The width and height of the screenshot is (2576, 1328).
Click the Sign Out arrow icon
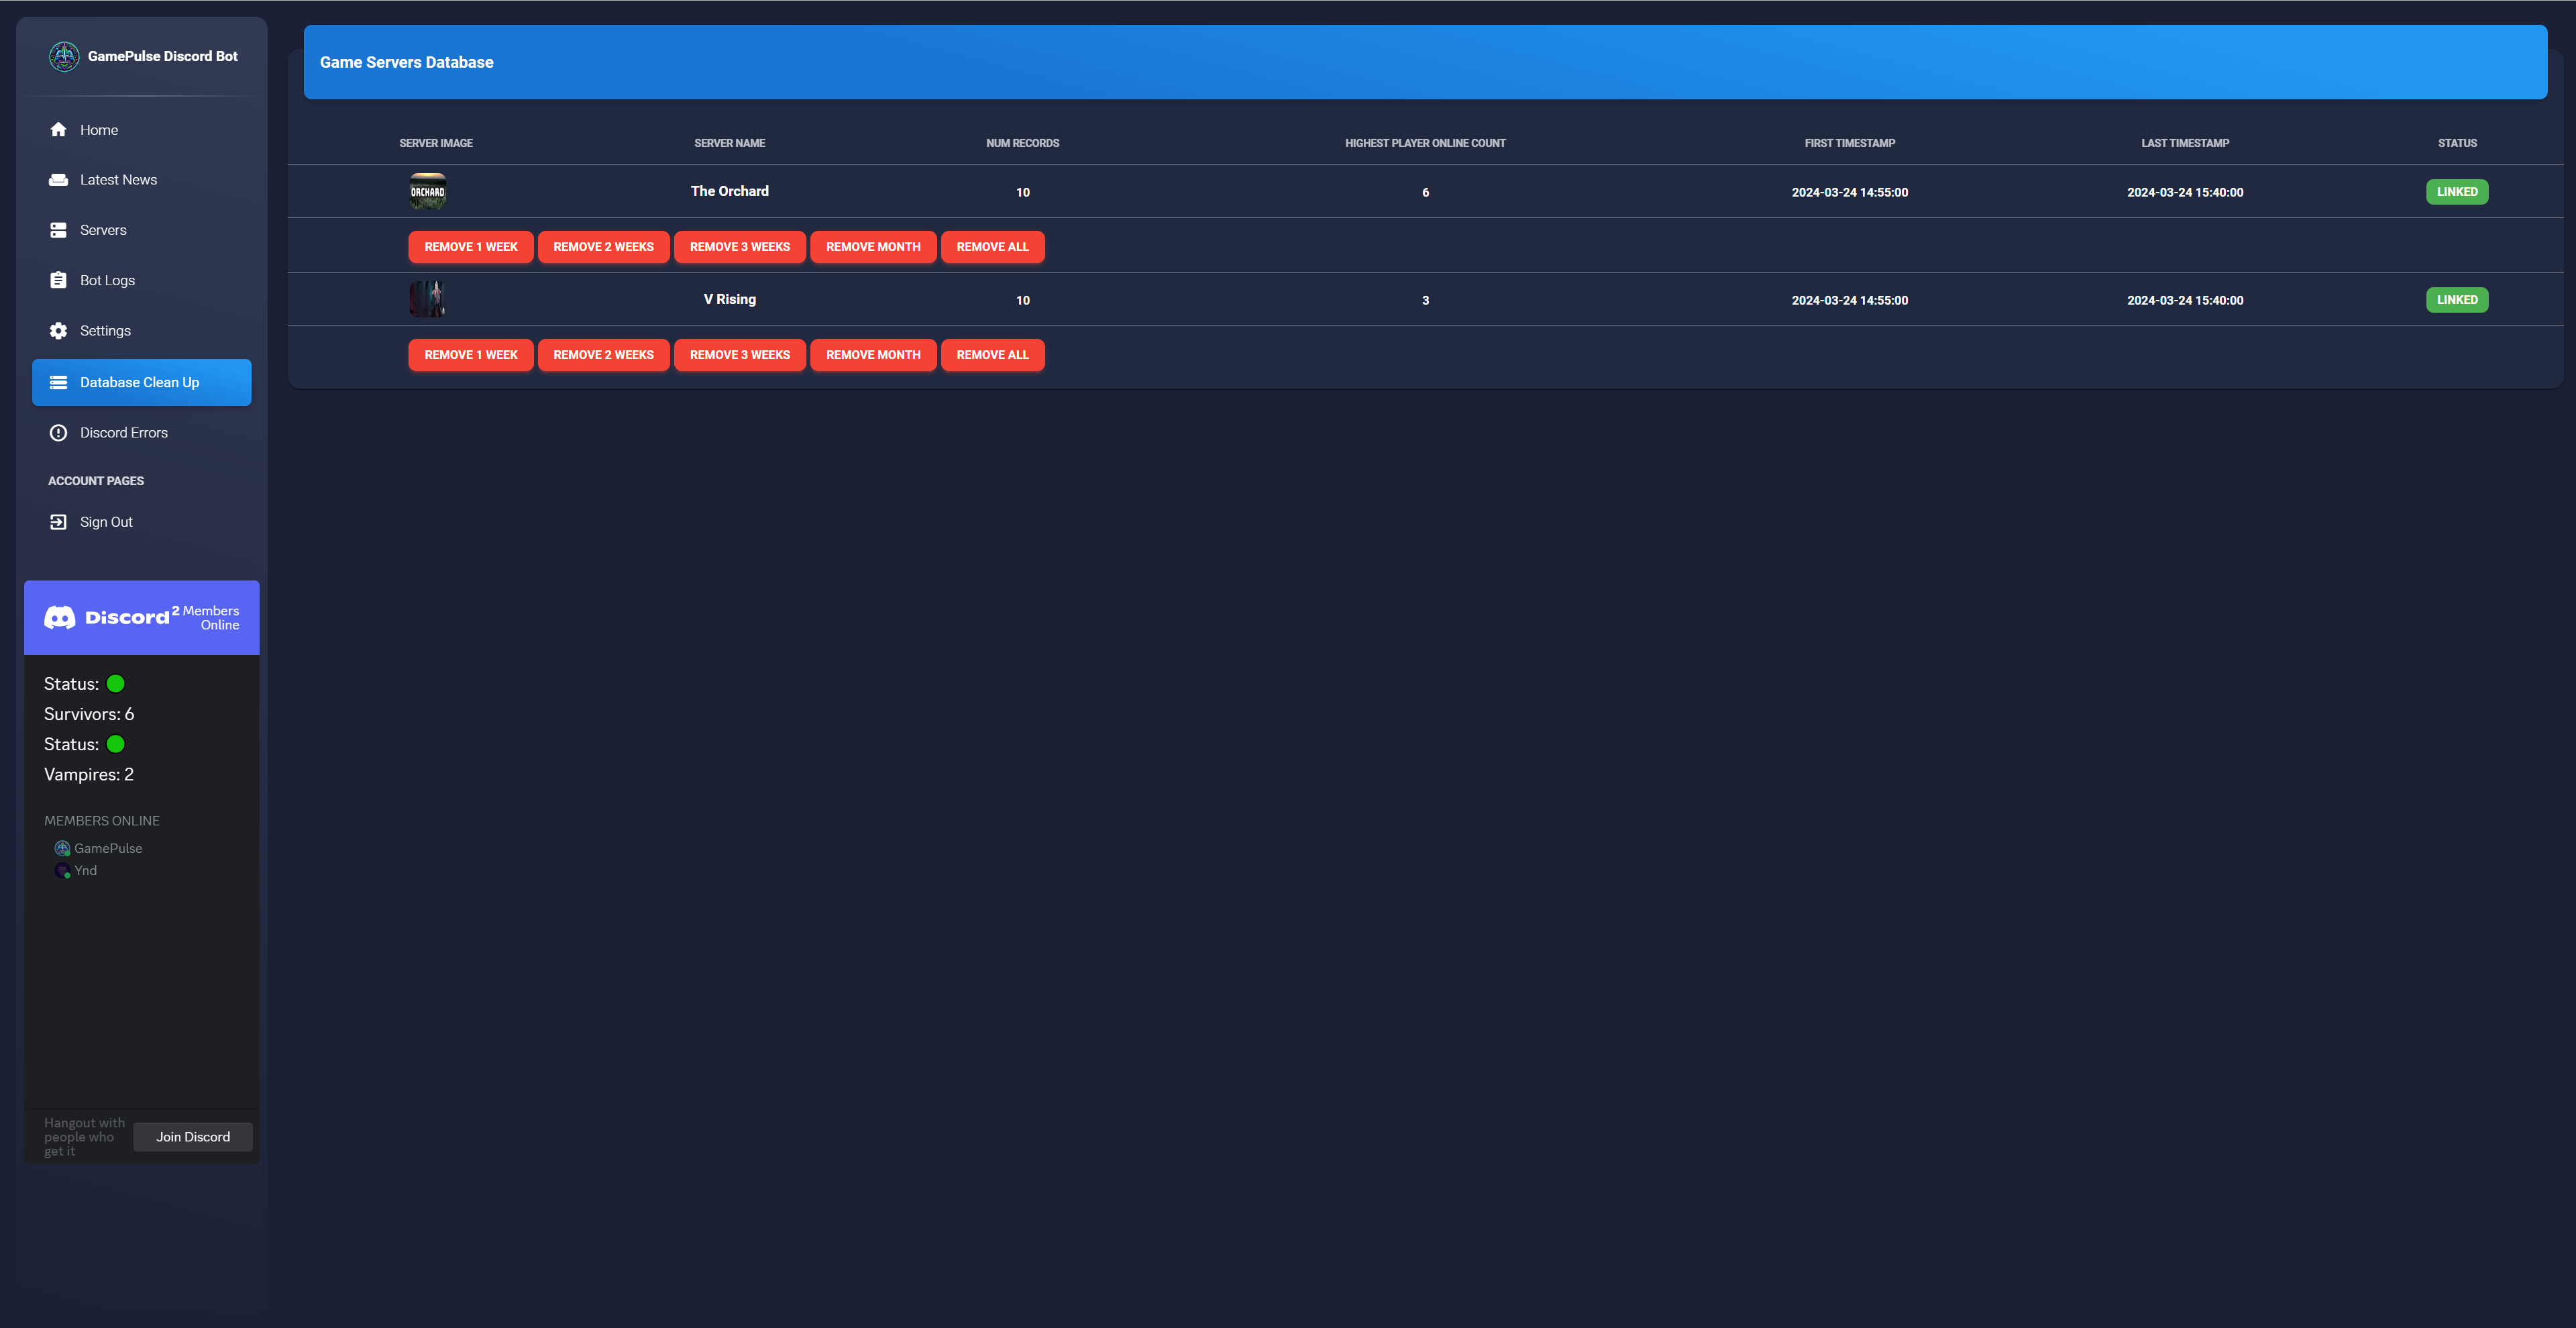pos(58,522)
